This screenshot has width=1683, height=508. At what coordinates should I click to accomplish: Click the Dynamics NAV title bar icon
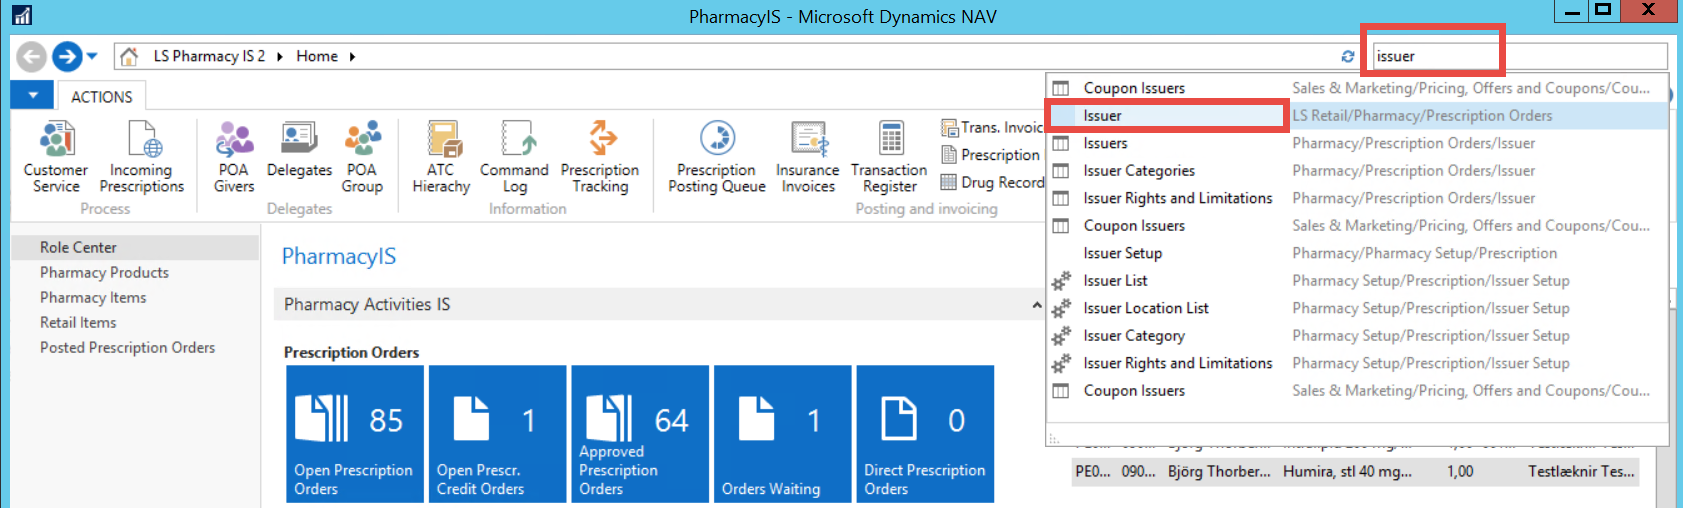pyautogui.click(x=21, y=15)
